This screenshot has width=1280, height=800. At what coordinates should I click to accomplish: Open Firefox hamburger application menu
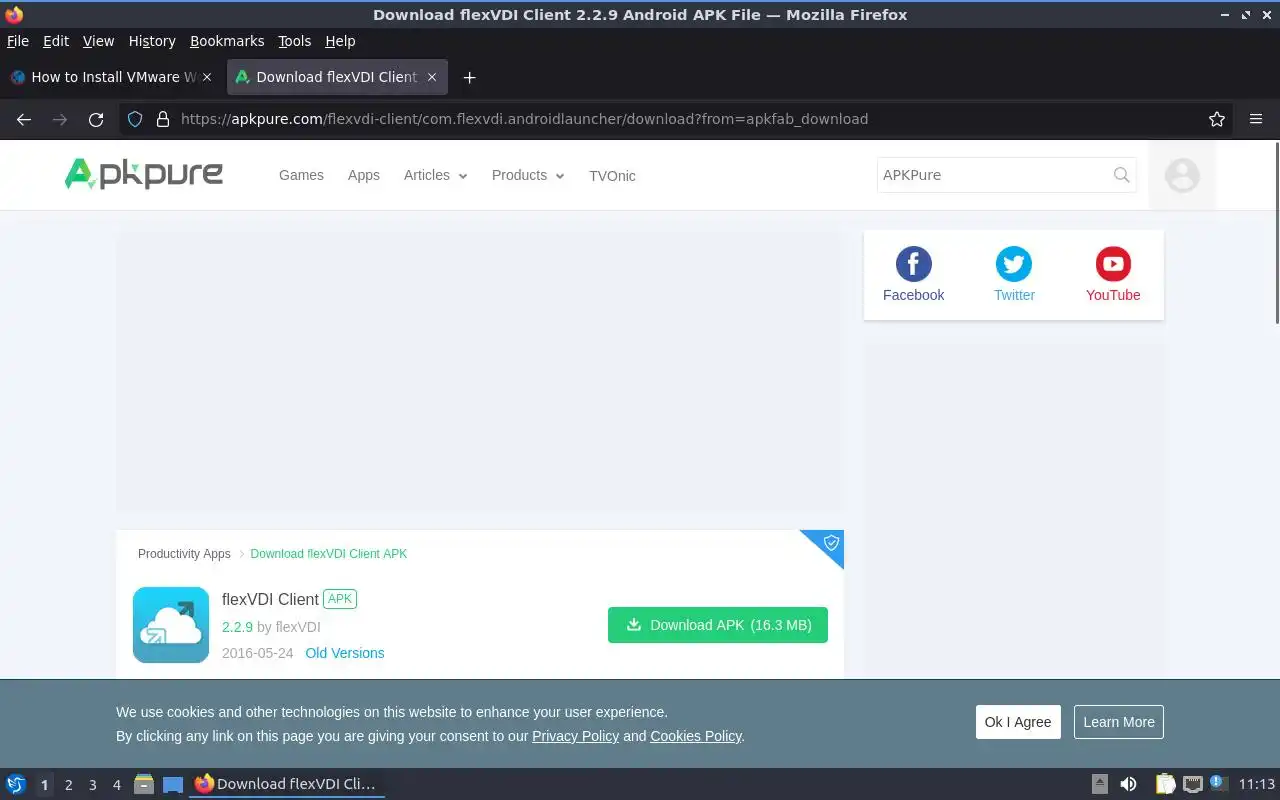1256,119
